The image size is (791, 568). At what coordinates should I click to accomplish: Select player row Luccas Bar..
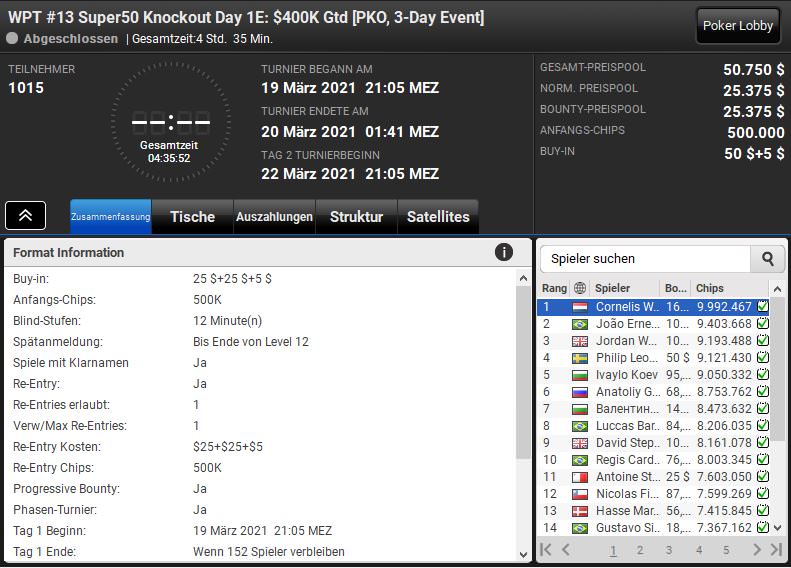[653, 426]
